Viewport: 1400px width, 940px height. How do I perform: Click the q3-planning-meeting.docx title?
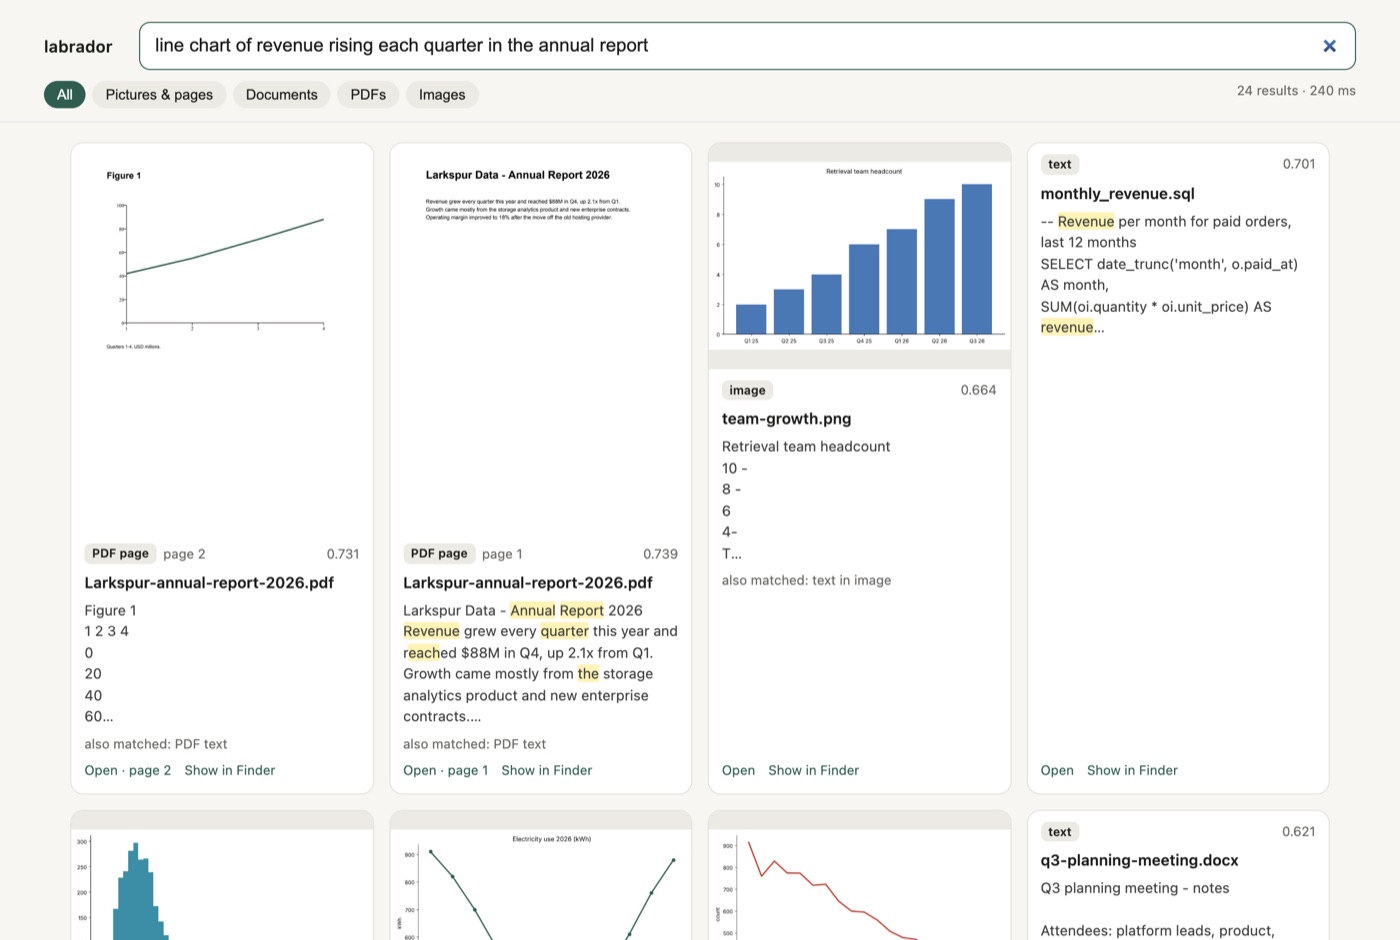pos(1139,860)
